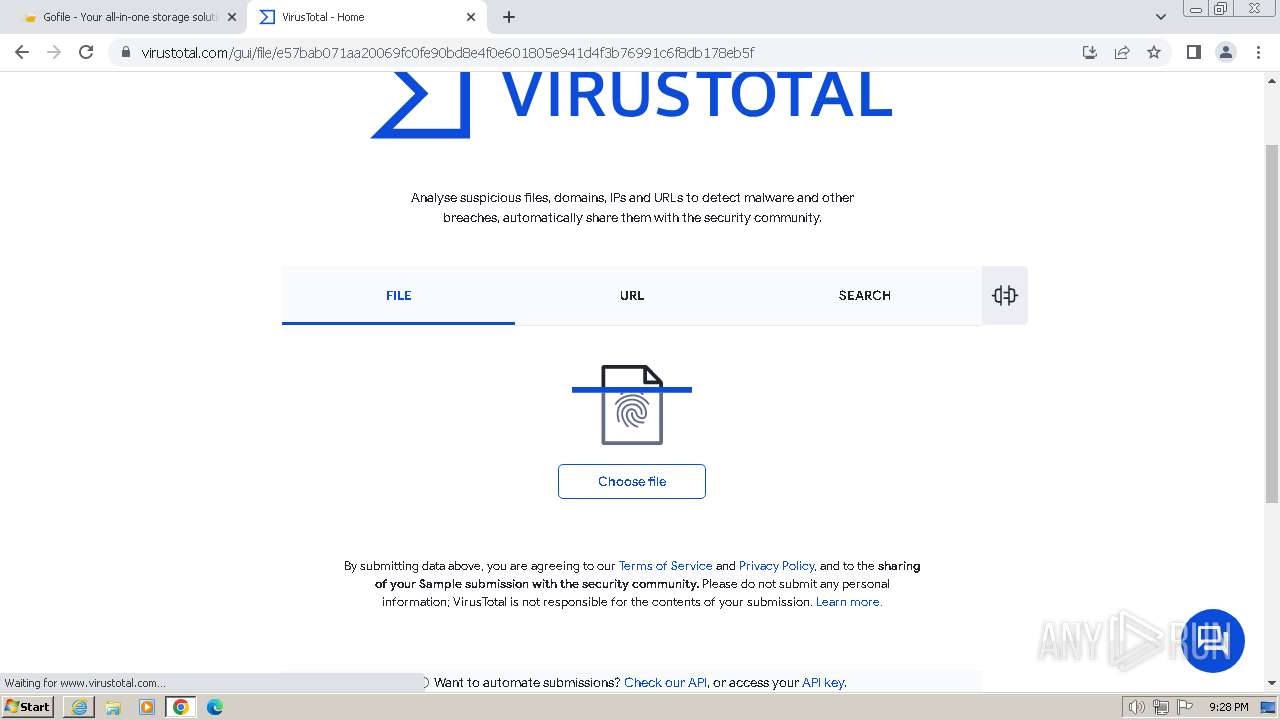Image resolution: width=1280 pixels, height=720 pixels.
Task: Open the Terms of Service link
Action: click(665, 566)
